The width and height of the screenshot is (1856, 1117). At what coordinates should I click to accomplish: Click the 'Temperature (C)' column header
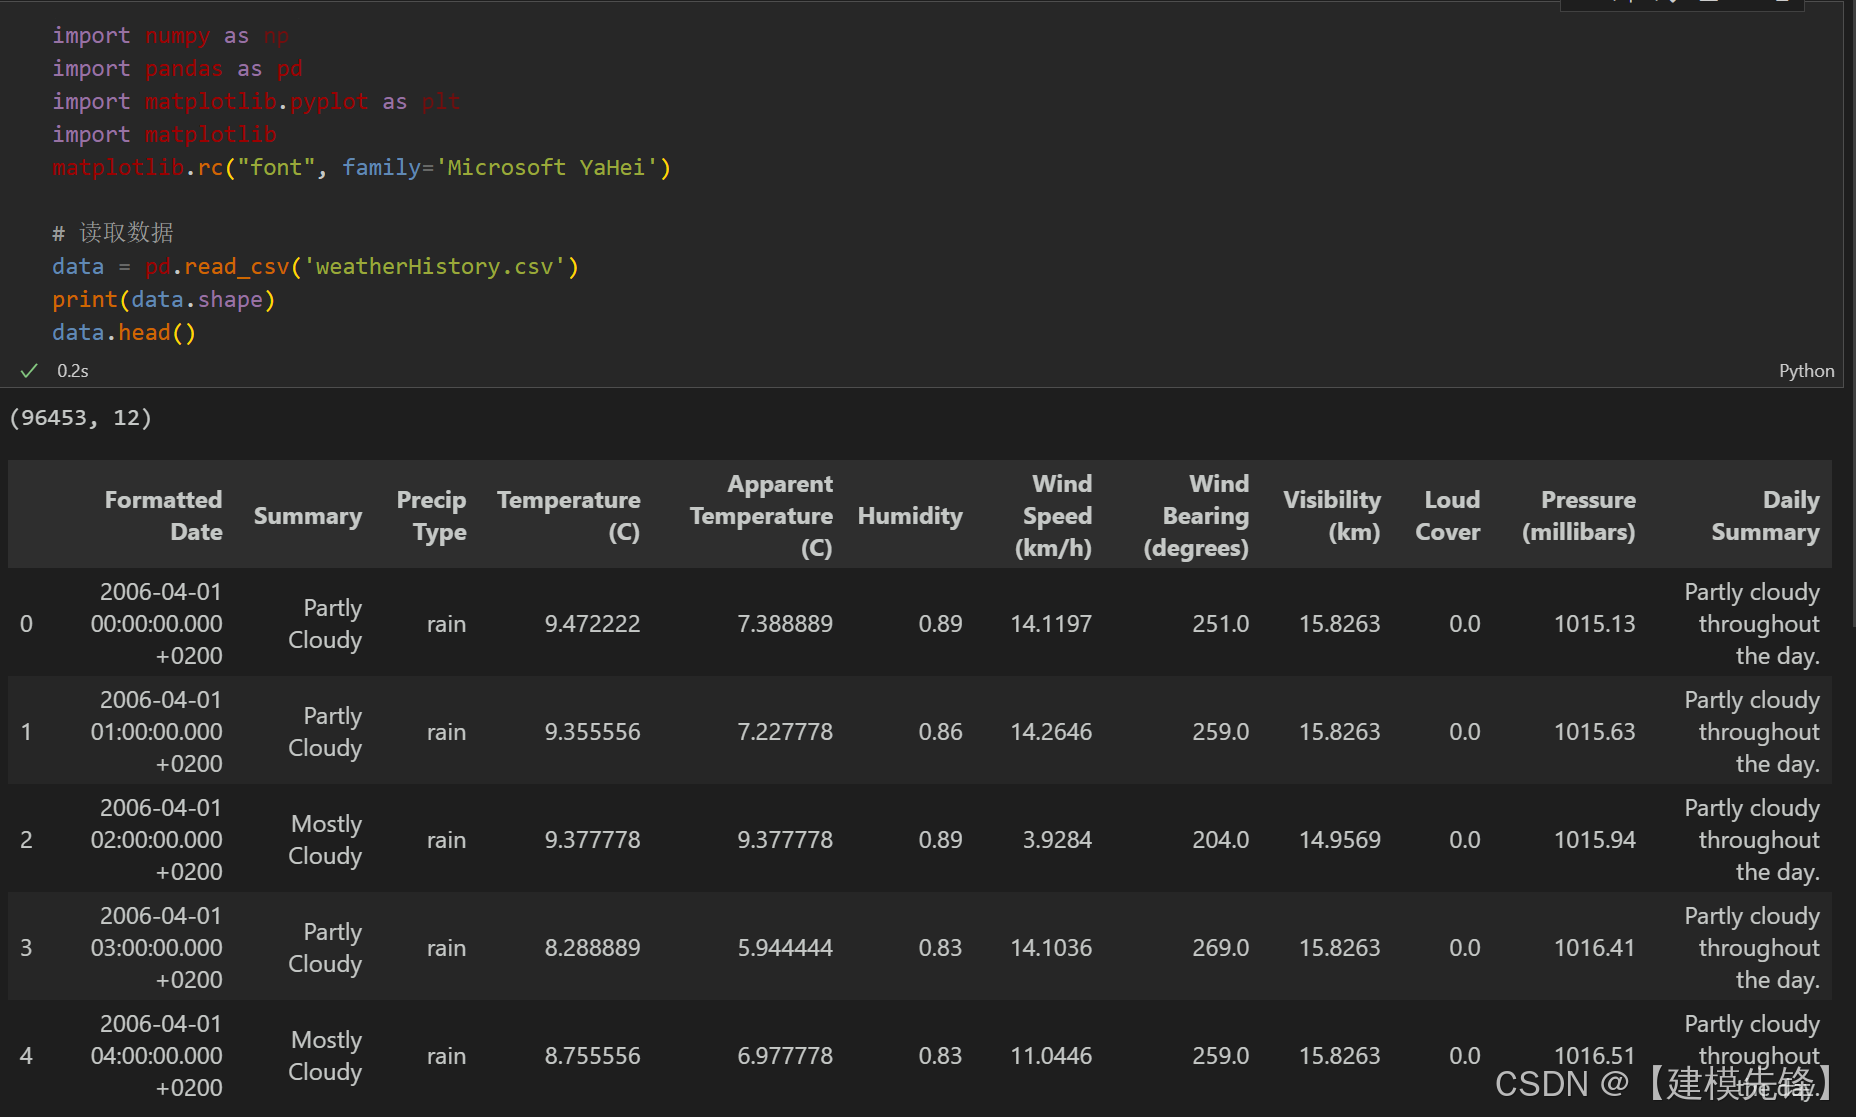click(568, 516)
